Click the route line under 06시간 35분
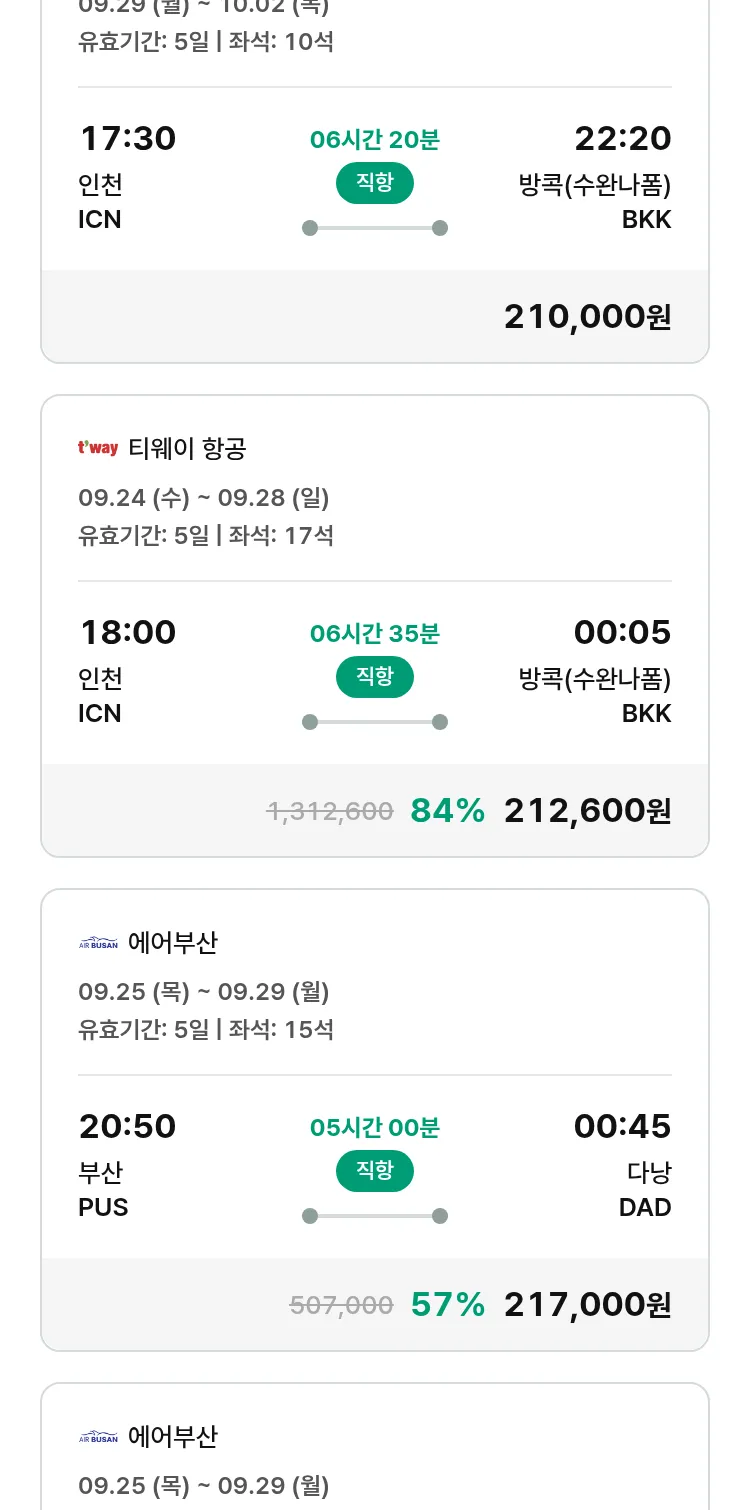Viewport: 750px width, 1510px height. pos(375,722)
